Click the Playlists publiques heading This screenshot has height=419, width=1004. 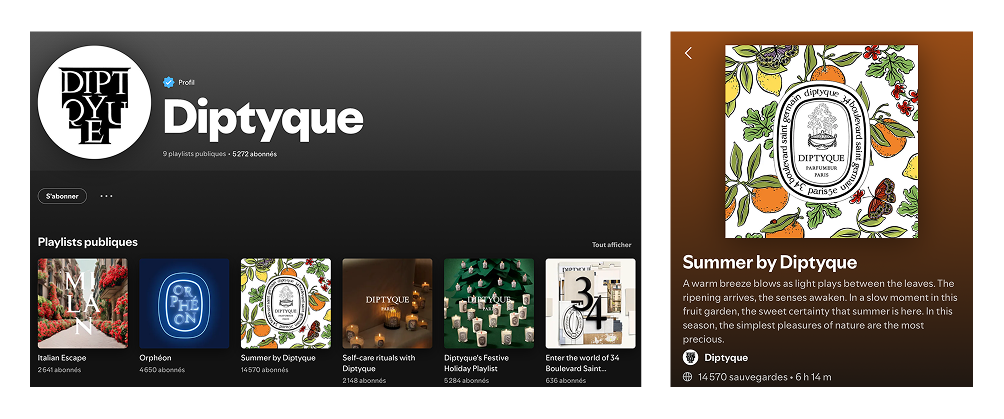(88, 242)
